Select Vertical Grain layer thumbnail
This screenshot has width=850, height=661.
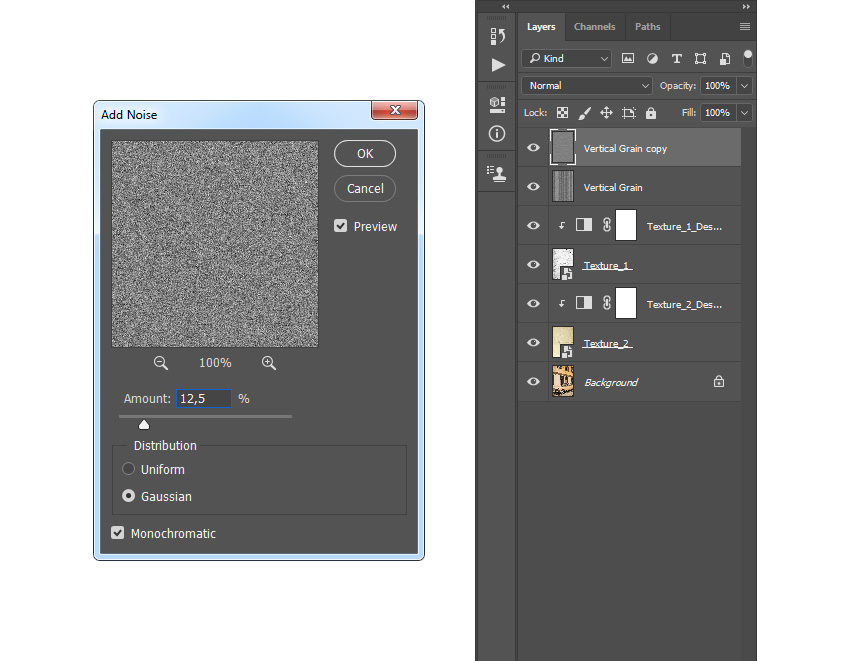pyautogui.click(x=563, y=186)
